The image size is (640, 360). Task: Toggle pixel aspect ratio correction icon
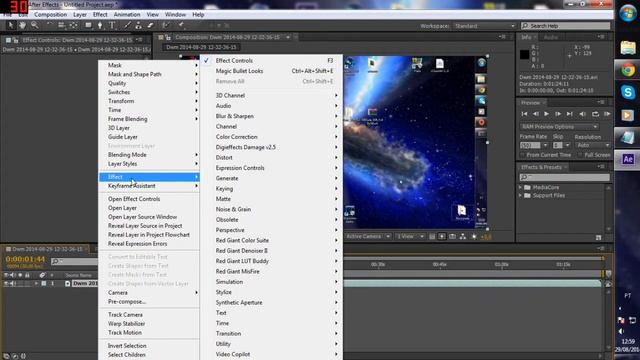[x=432, y=236]
